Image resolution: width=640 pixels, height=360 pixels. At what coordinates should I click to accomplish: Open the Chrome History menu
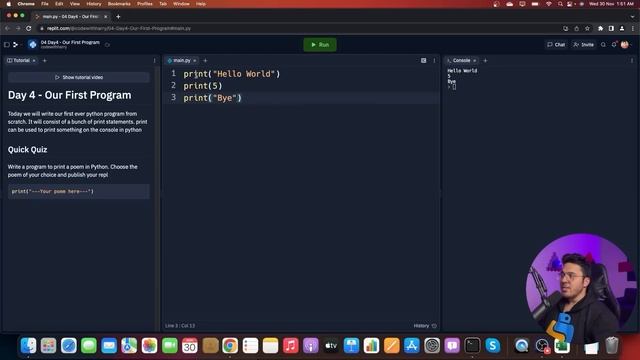(x=93, y=4)
